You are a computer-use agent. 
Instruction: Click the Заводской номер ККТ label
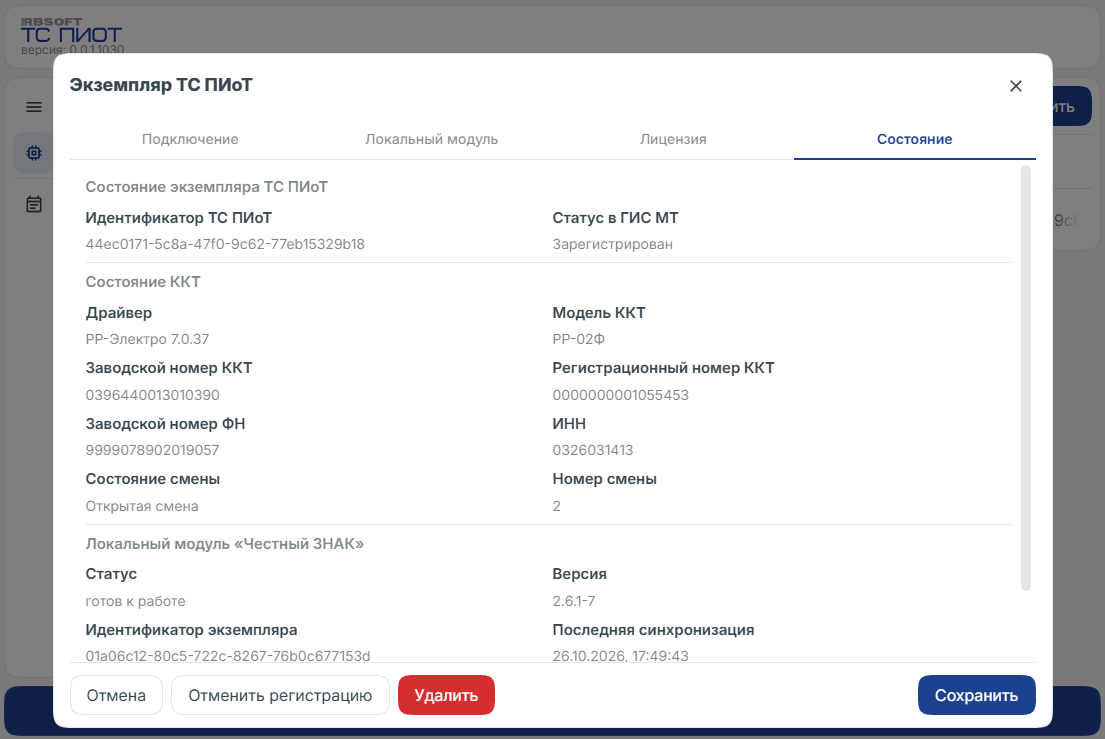point(169,368)
